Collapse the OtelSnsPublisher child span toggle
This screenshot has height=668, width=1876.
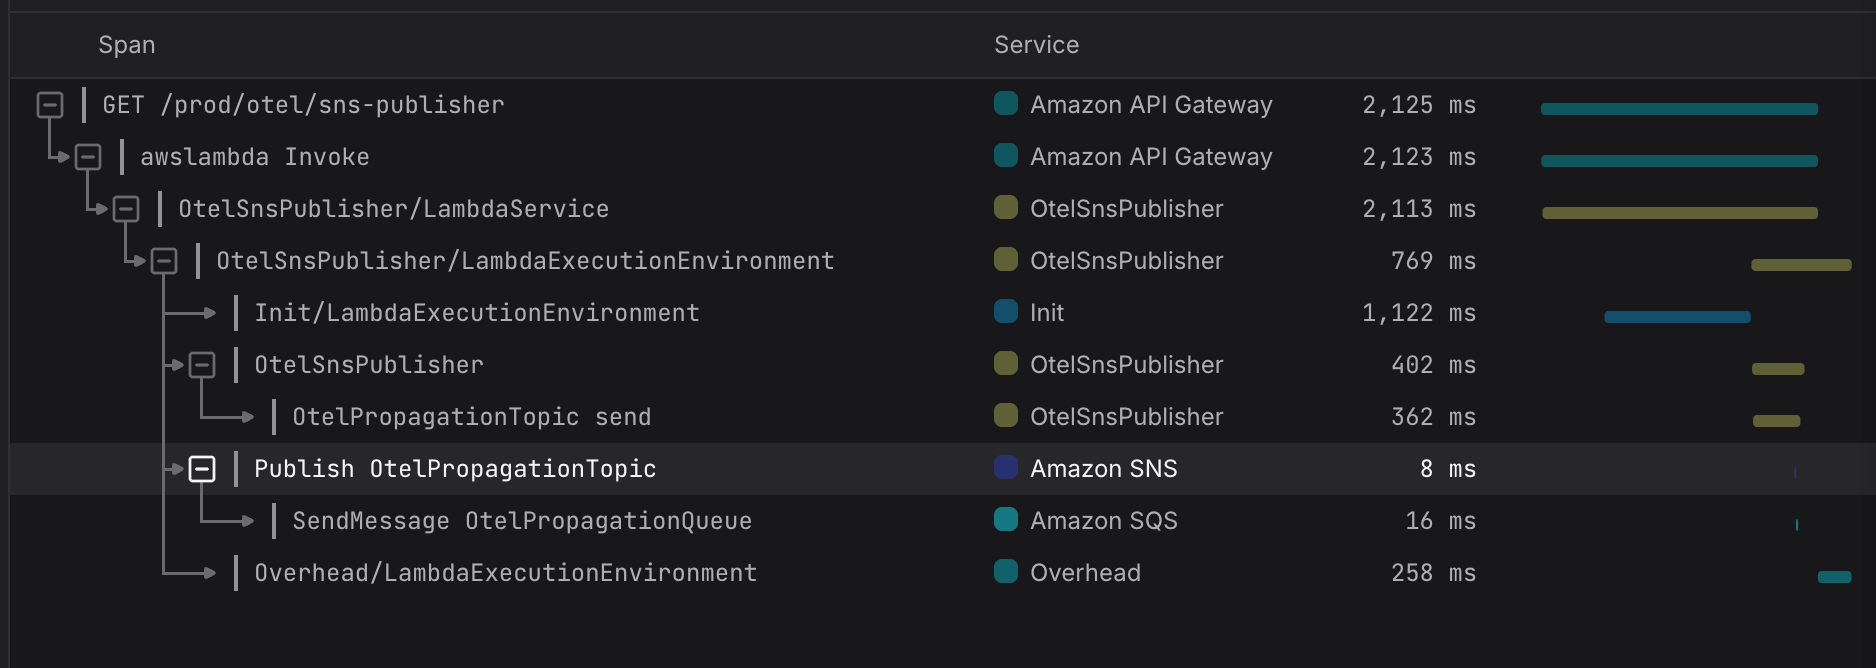(x=202, y=365)
